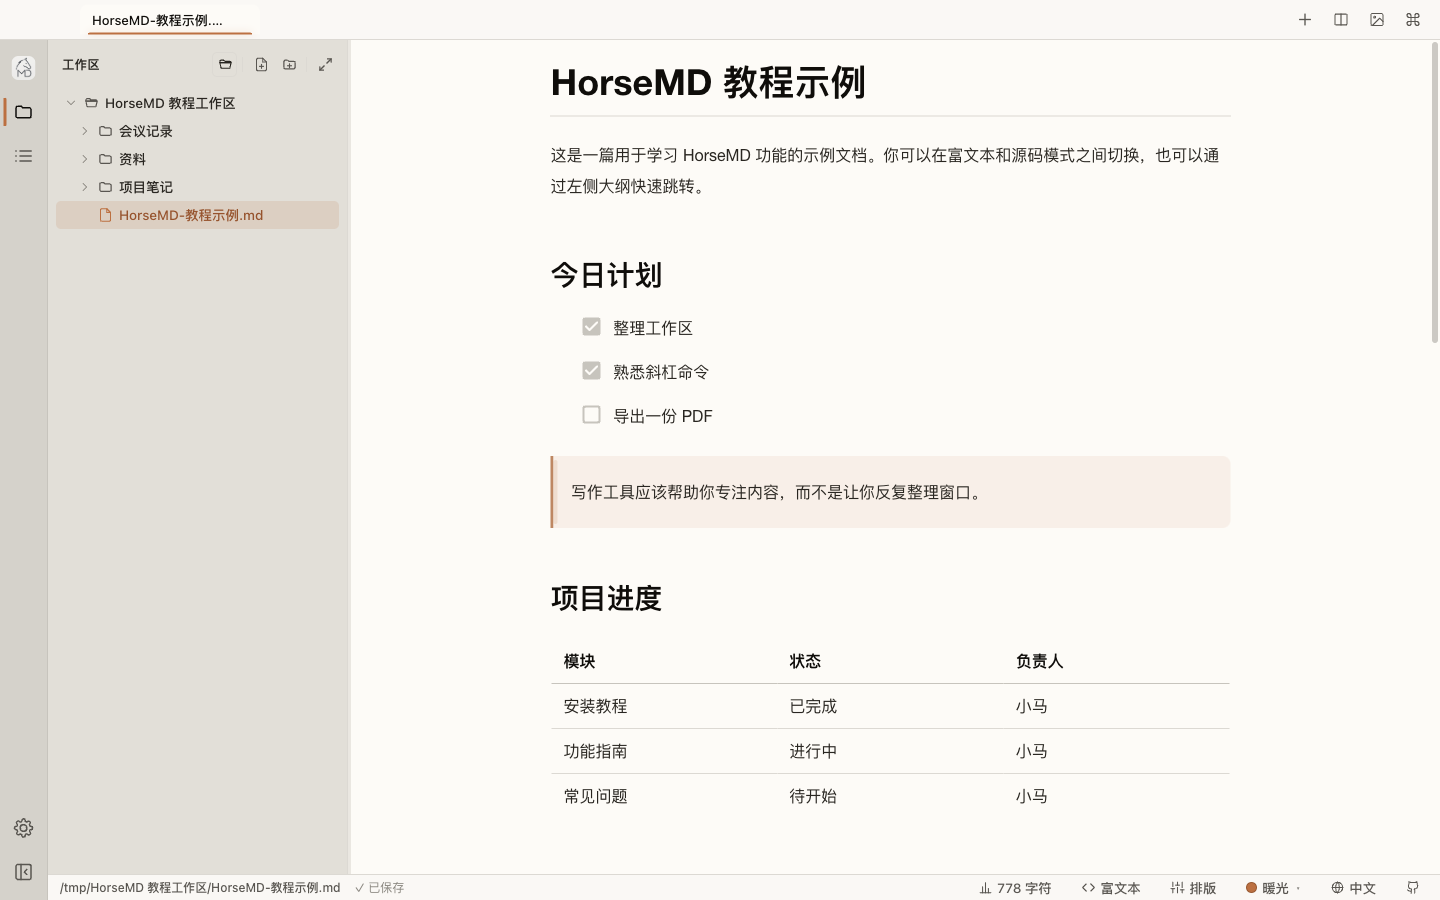Click the 模块 table header cell

664,661
